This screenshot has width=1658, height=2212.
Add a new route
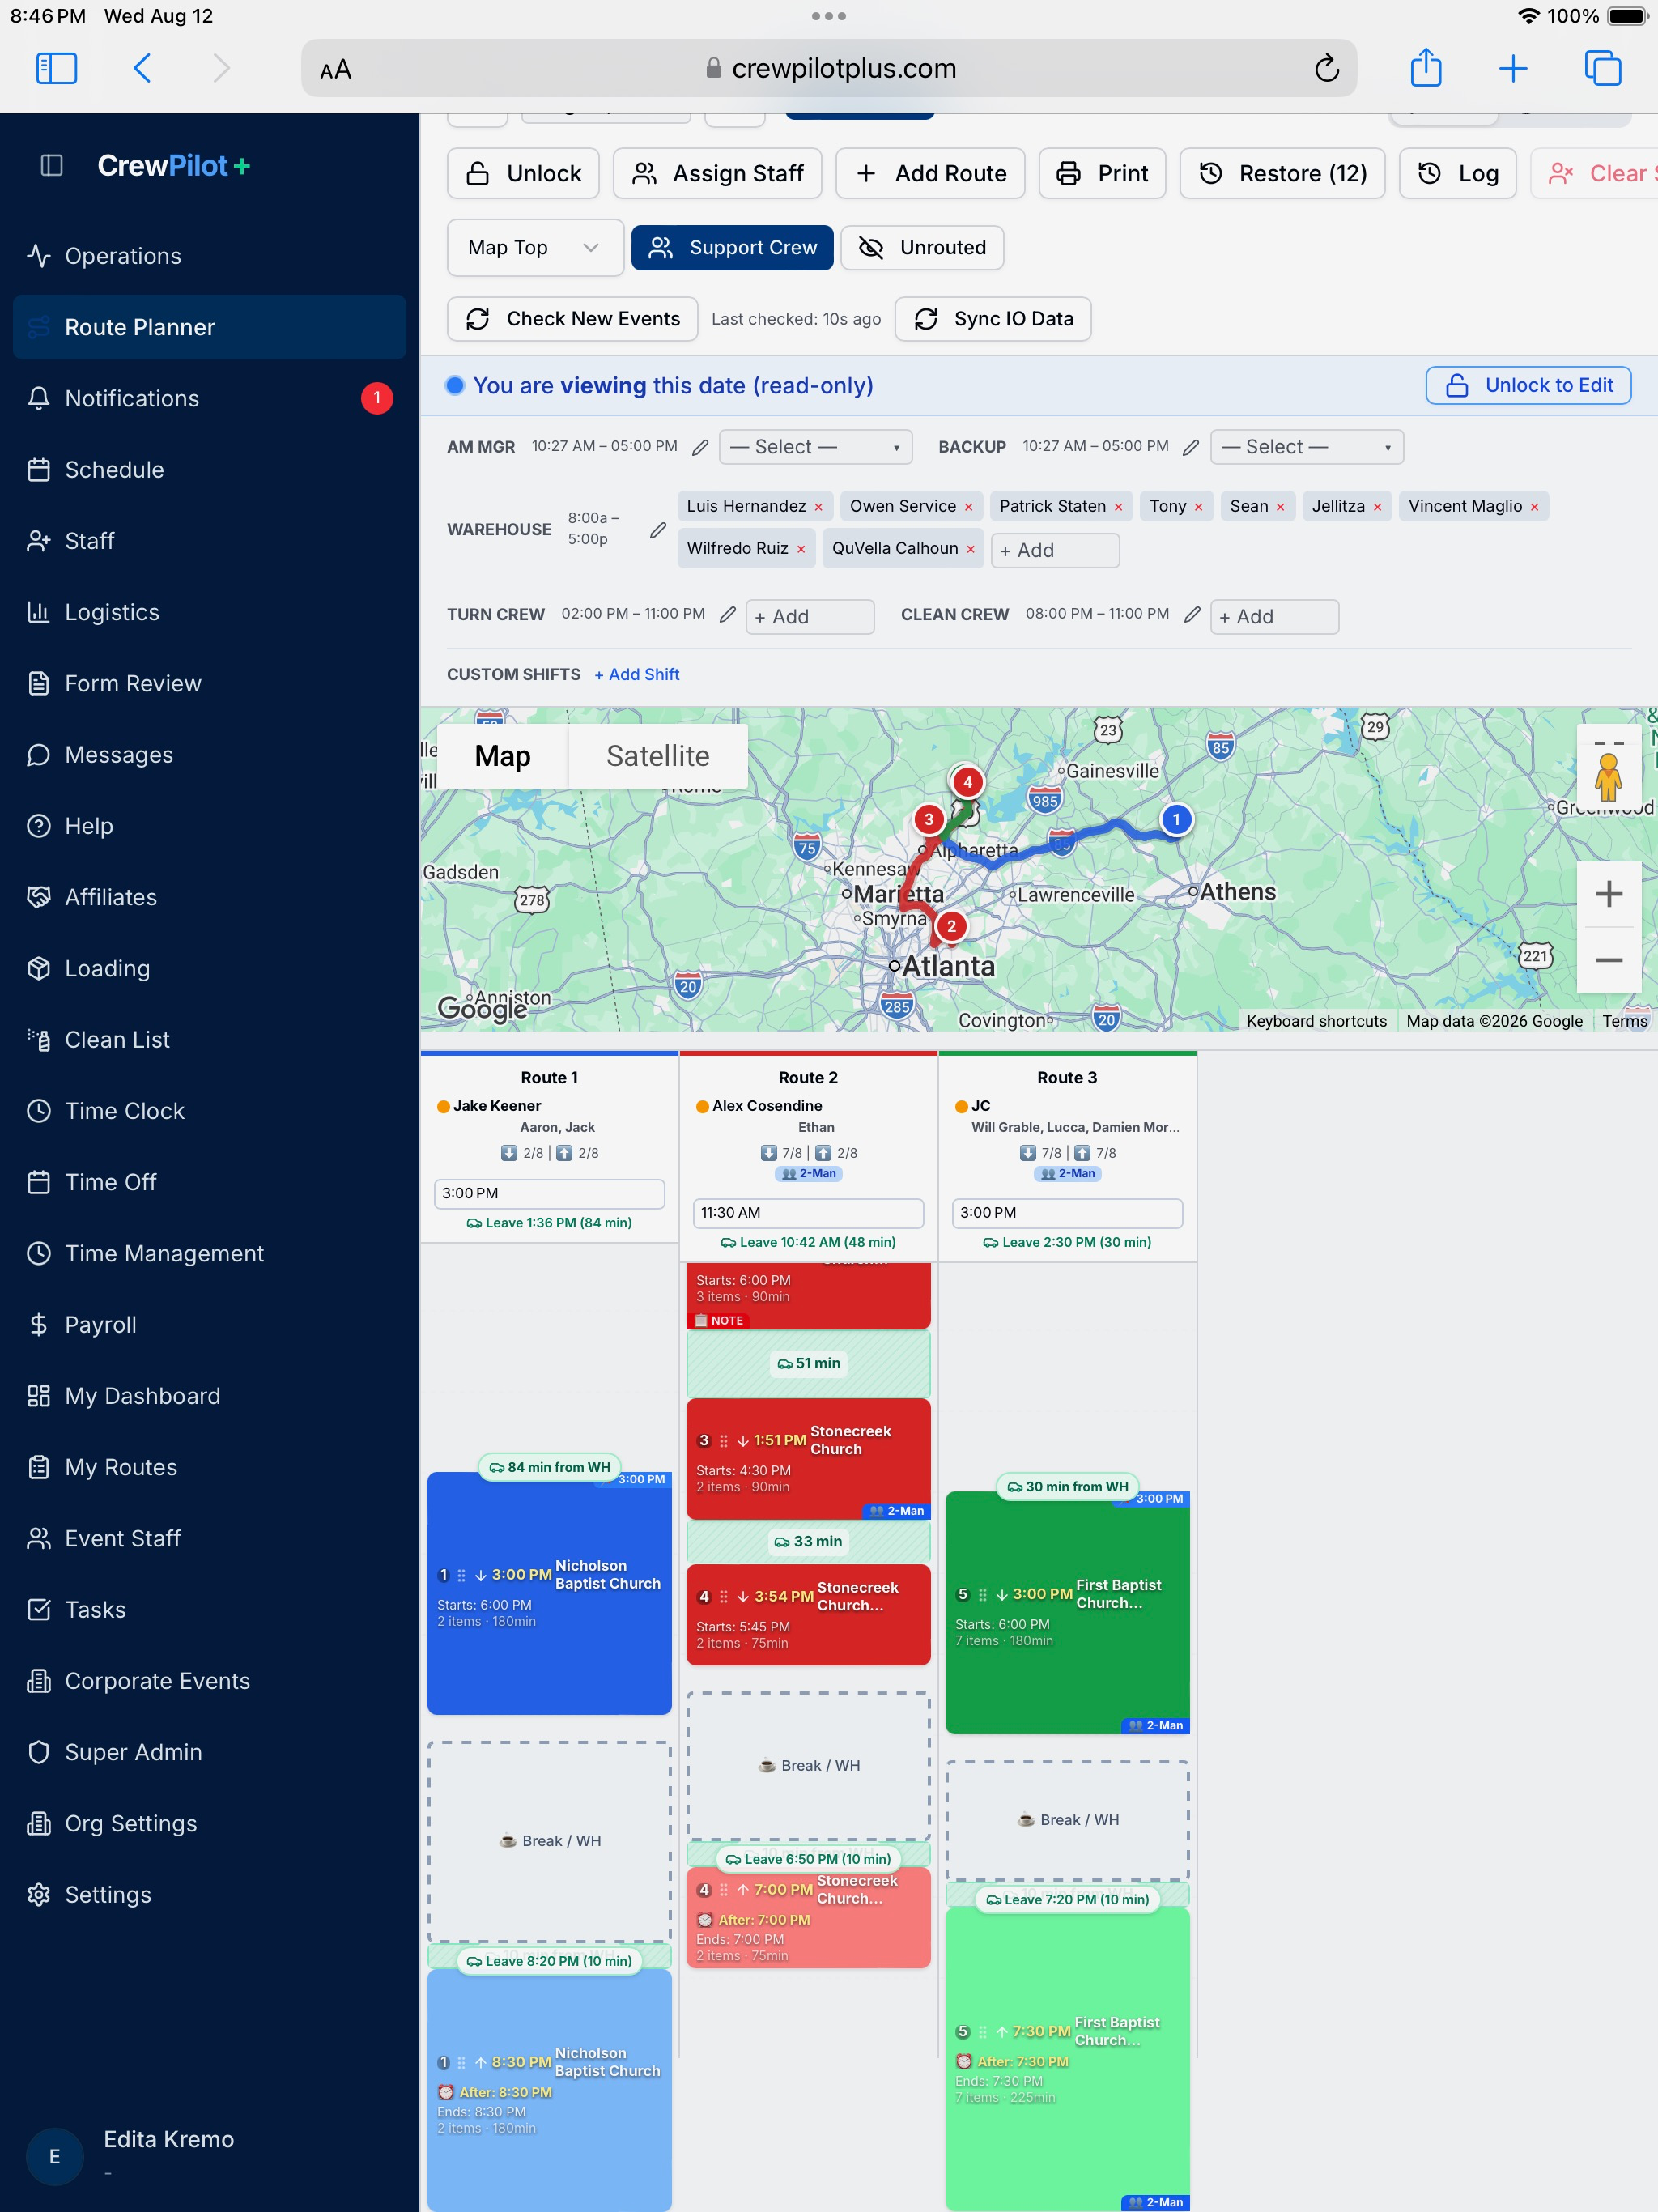930,174
